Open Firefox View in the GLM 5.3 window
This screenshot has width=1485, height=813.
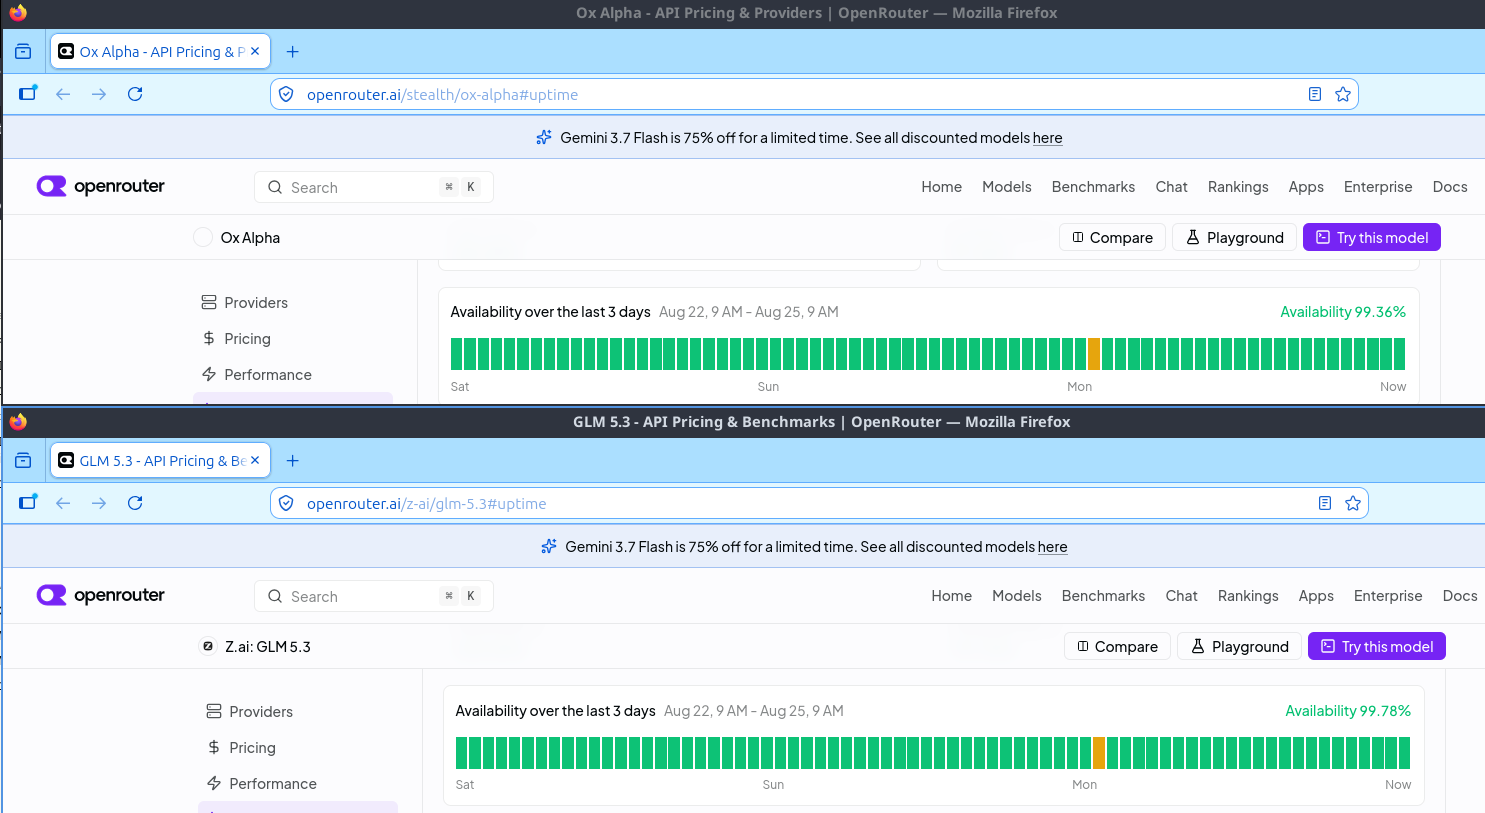tap(23, 461)
